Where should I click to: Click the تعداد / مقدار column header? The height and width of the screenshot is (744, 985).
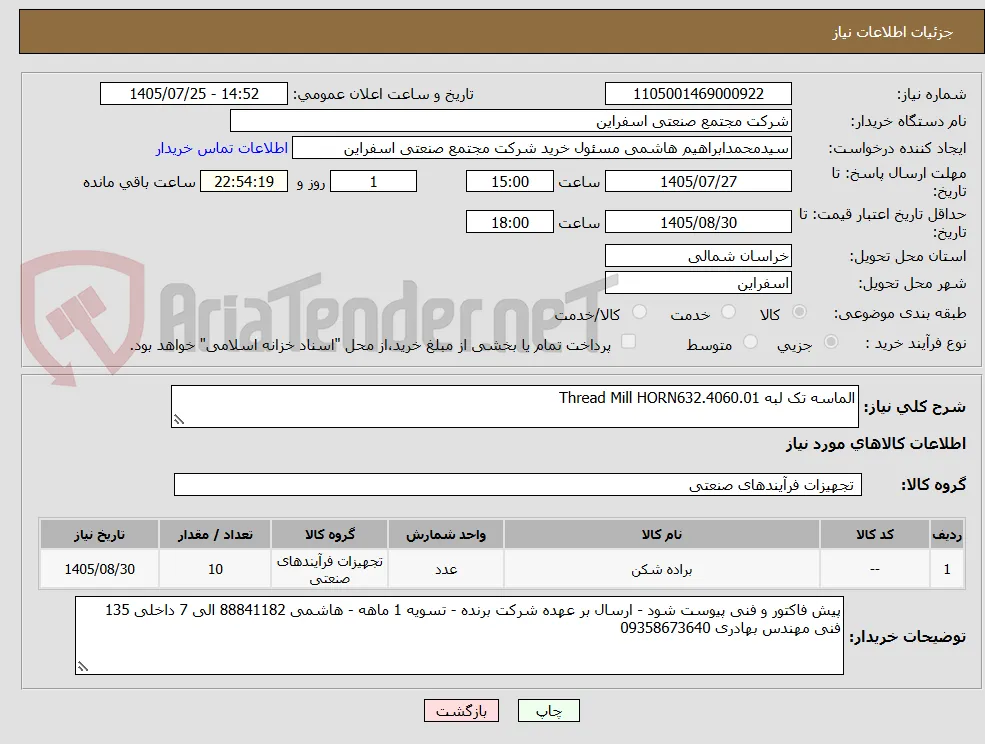coord(215,535)
